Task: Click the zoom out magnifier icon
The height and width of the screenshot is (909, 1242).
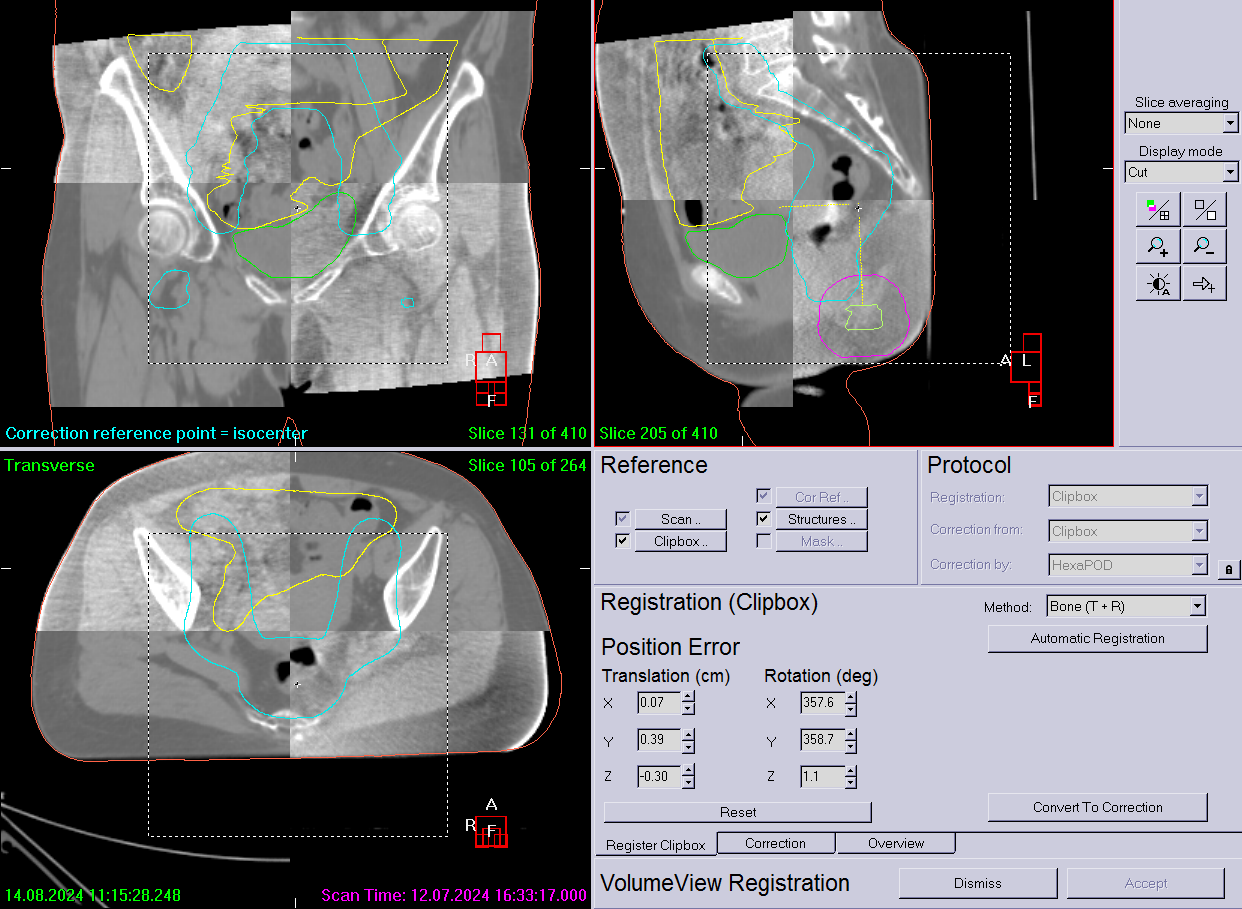Action: point(1205,247)
